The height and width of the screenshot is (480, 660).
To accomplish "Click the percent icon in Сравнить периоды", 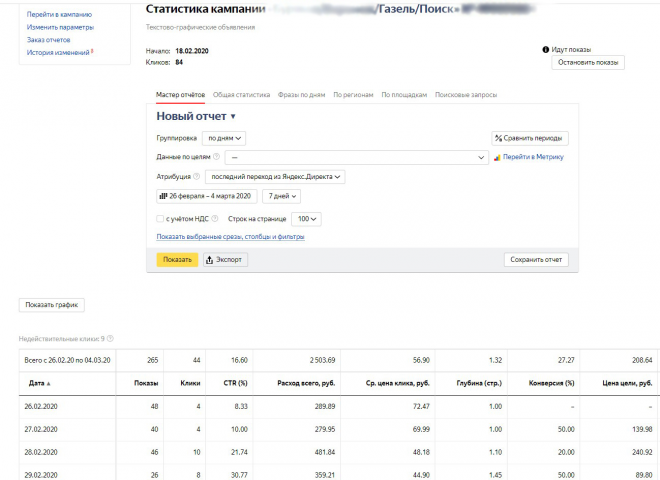I will (x=498, y=138).
